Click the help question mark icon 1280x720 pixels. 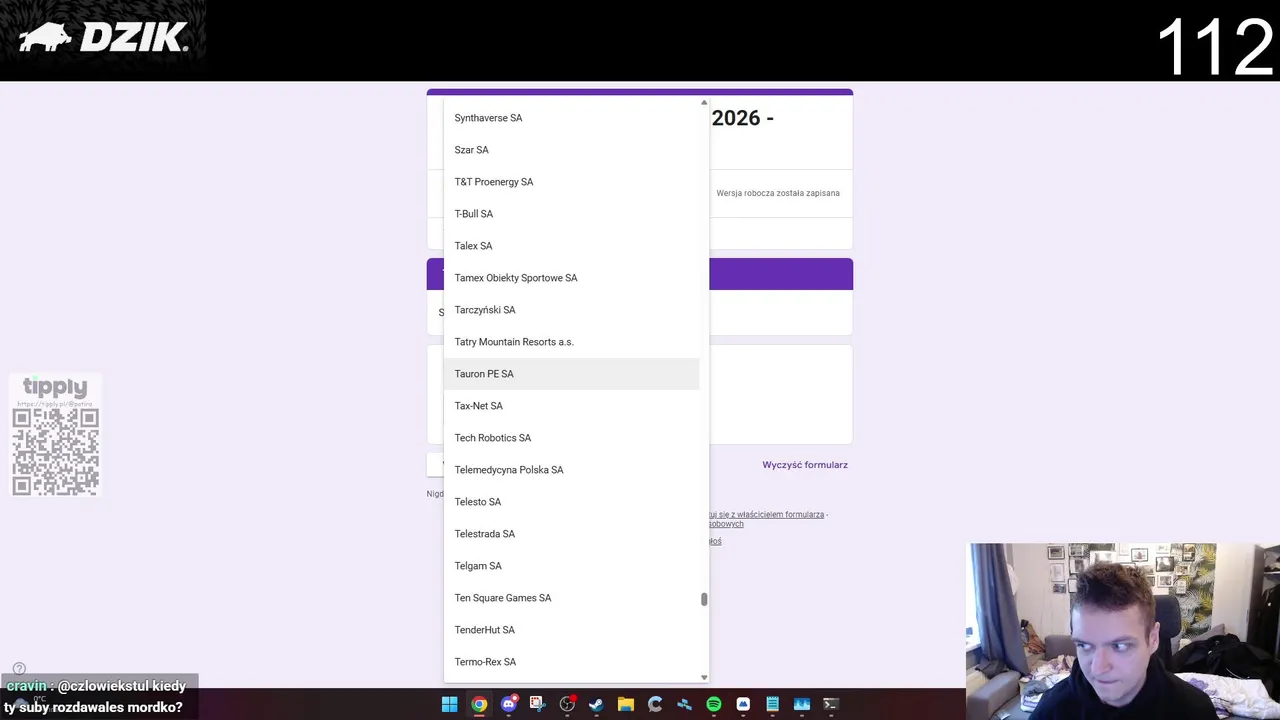[19, 669]
